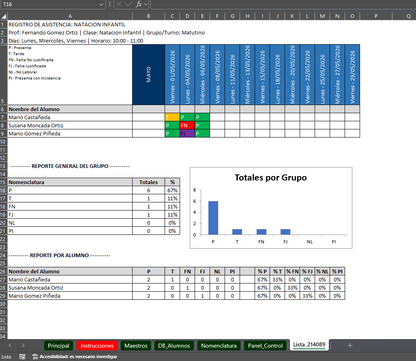The width and height of the screenshot is (416, 361).
Task: Click the P bar in the chart
Action: pos(213,218)
